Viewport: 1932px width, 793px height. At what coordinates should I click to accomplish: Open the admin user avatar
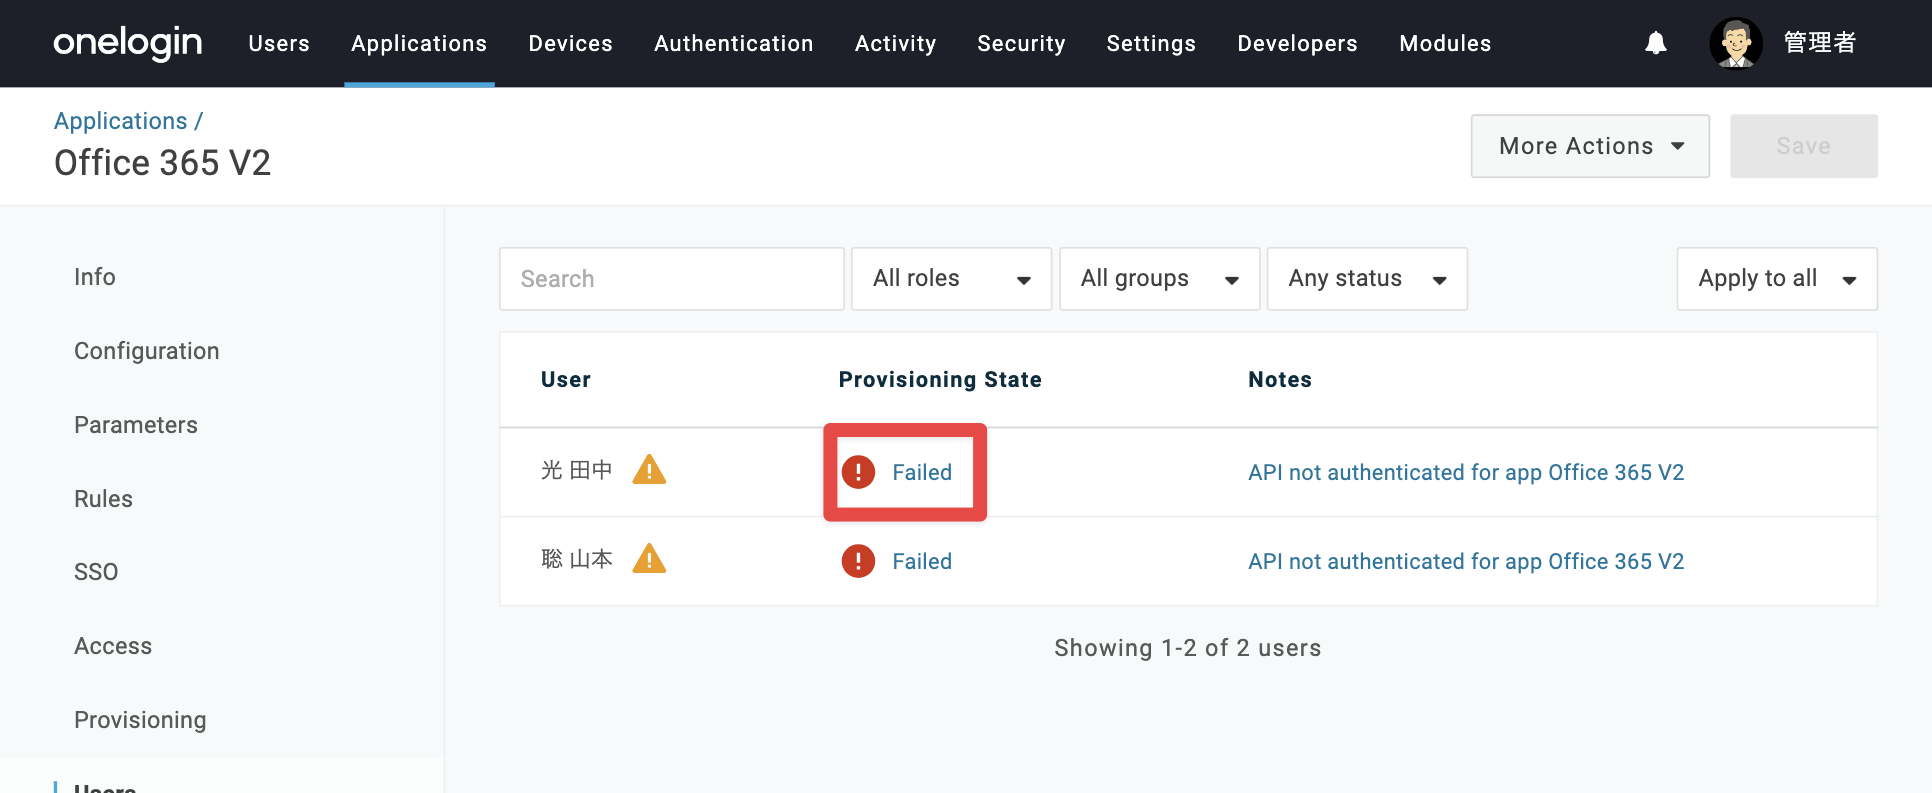tap(1736, 43)
